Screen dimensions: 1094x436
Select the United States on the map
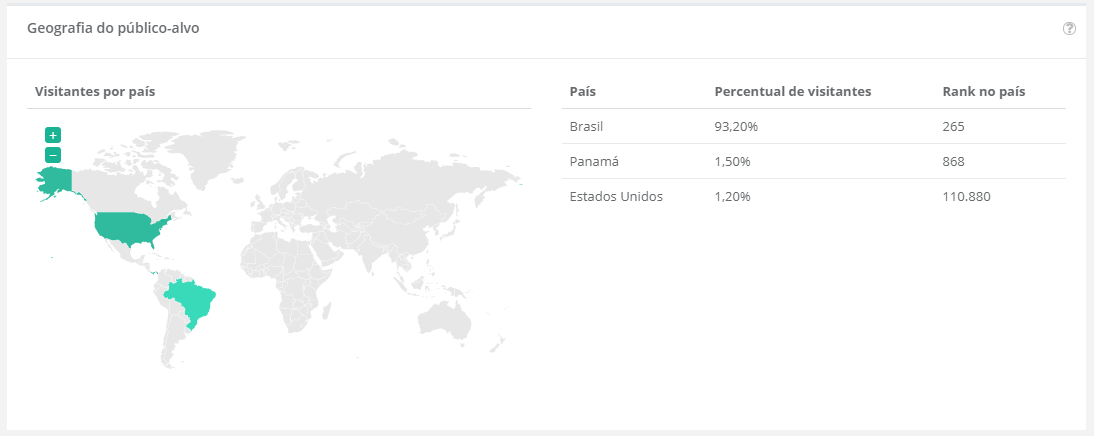pos(133,229)
